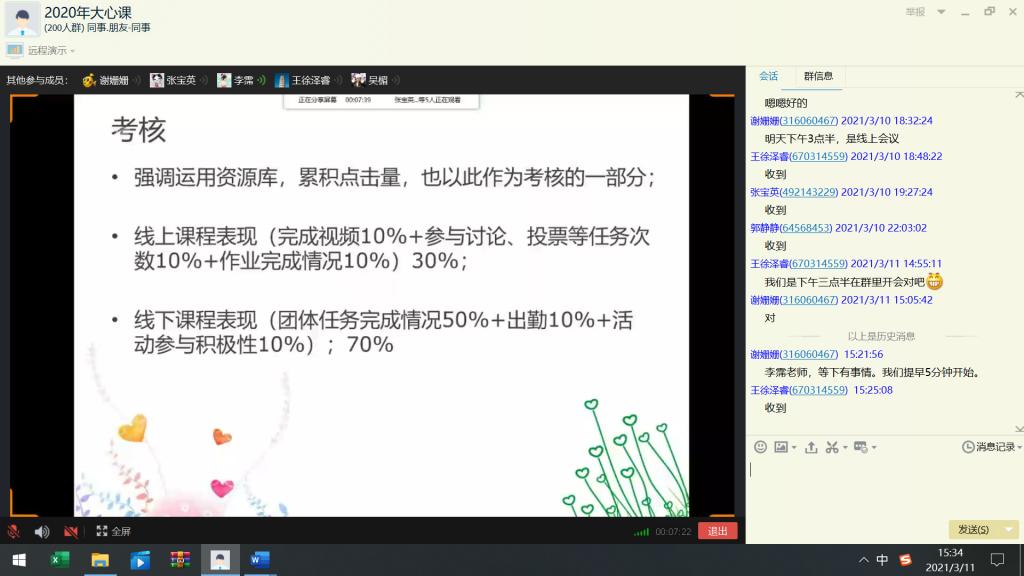Expand the dropdown arrow next to 举报
The height and width of the screenshot is (576, 1024).
(941, 12)
